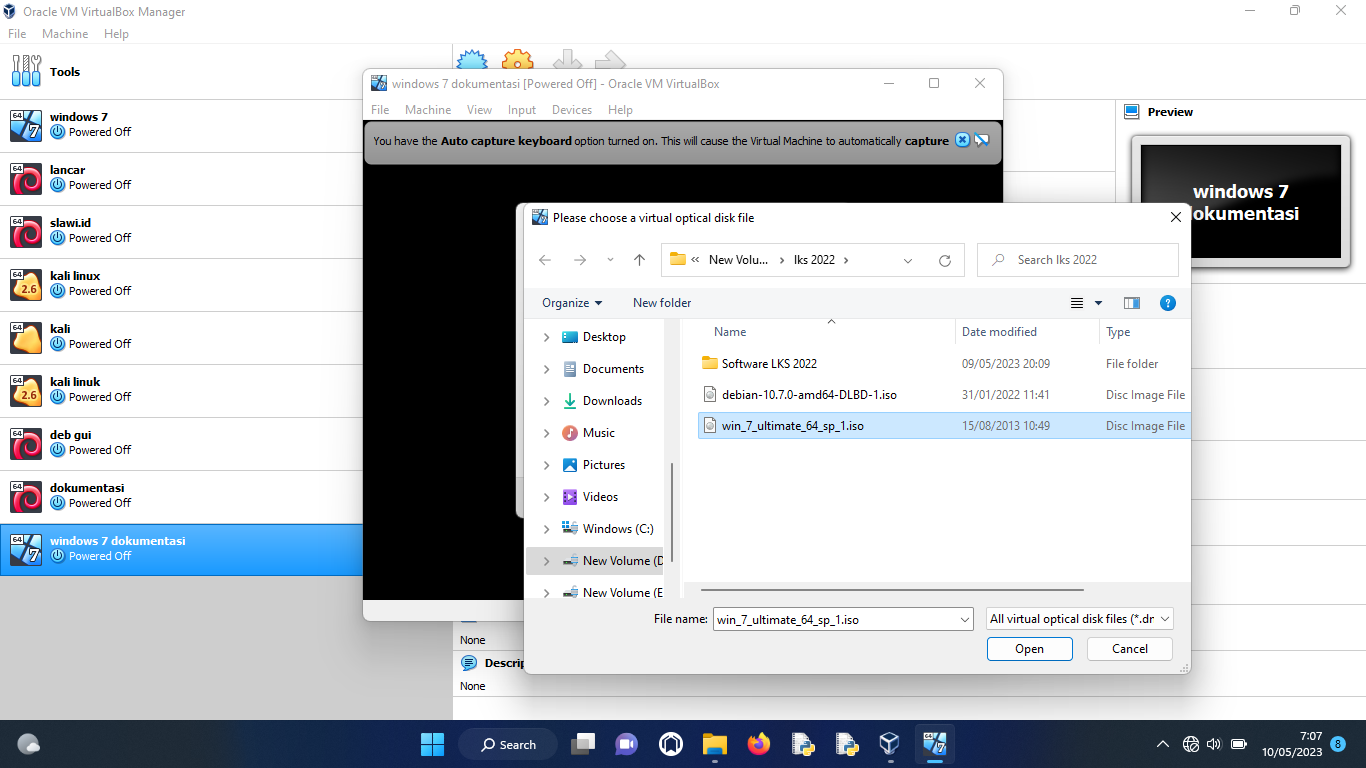Click the horizontal scrollbar in file list

[x=892, y=591]
